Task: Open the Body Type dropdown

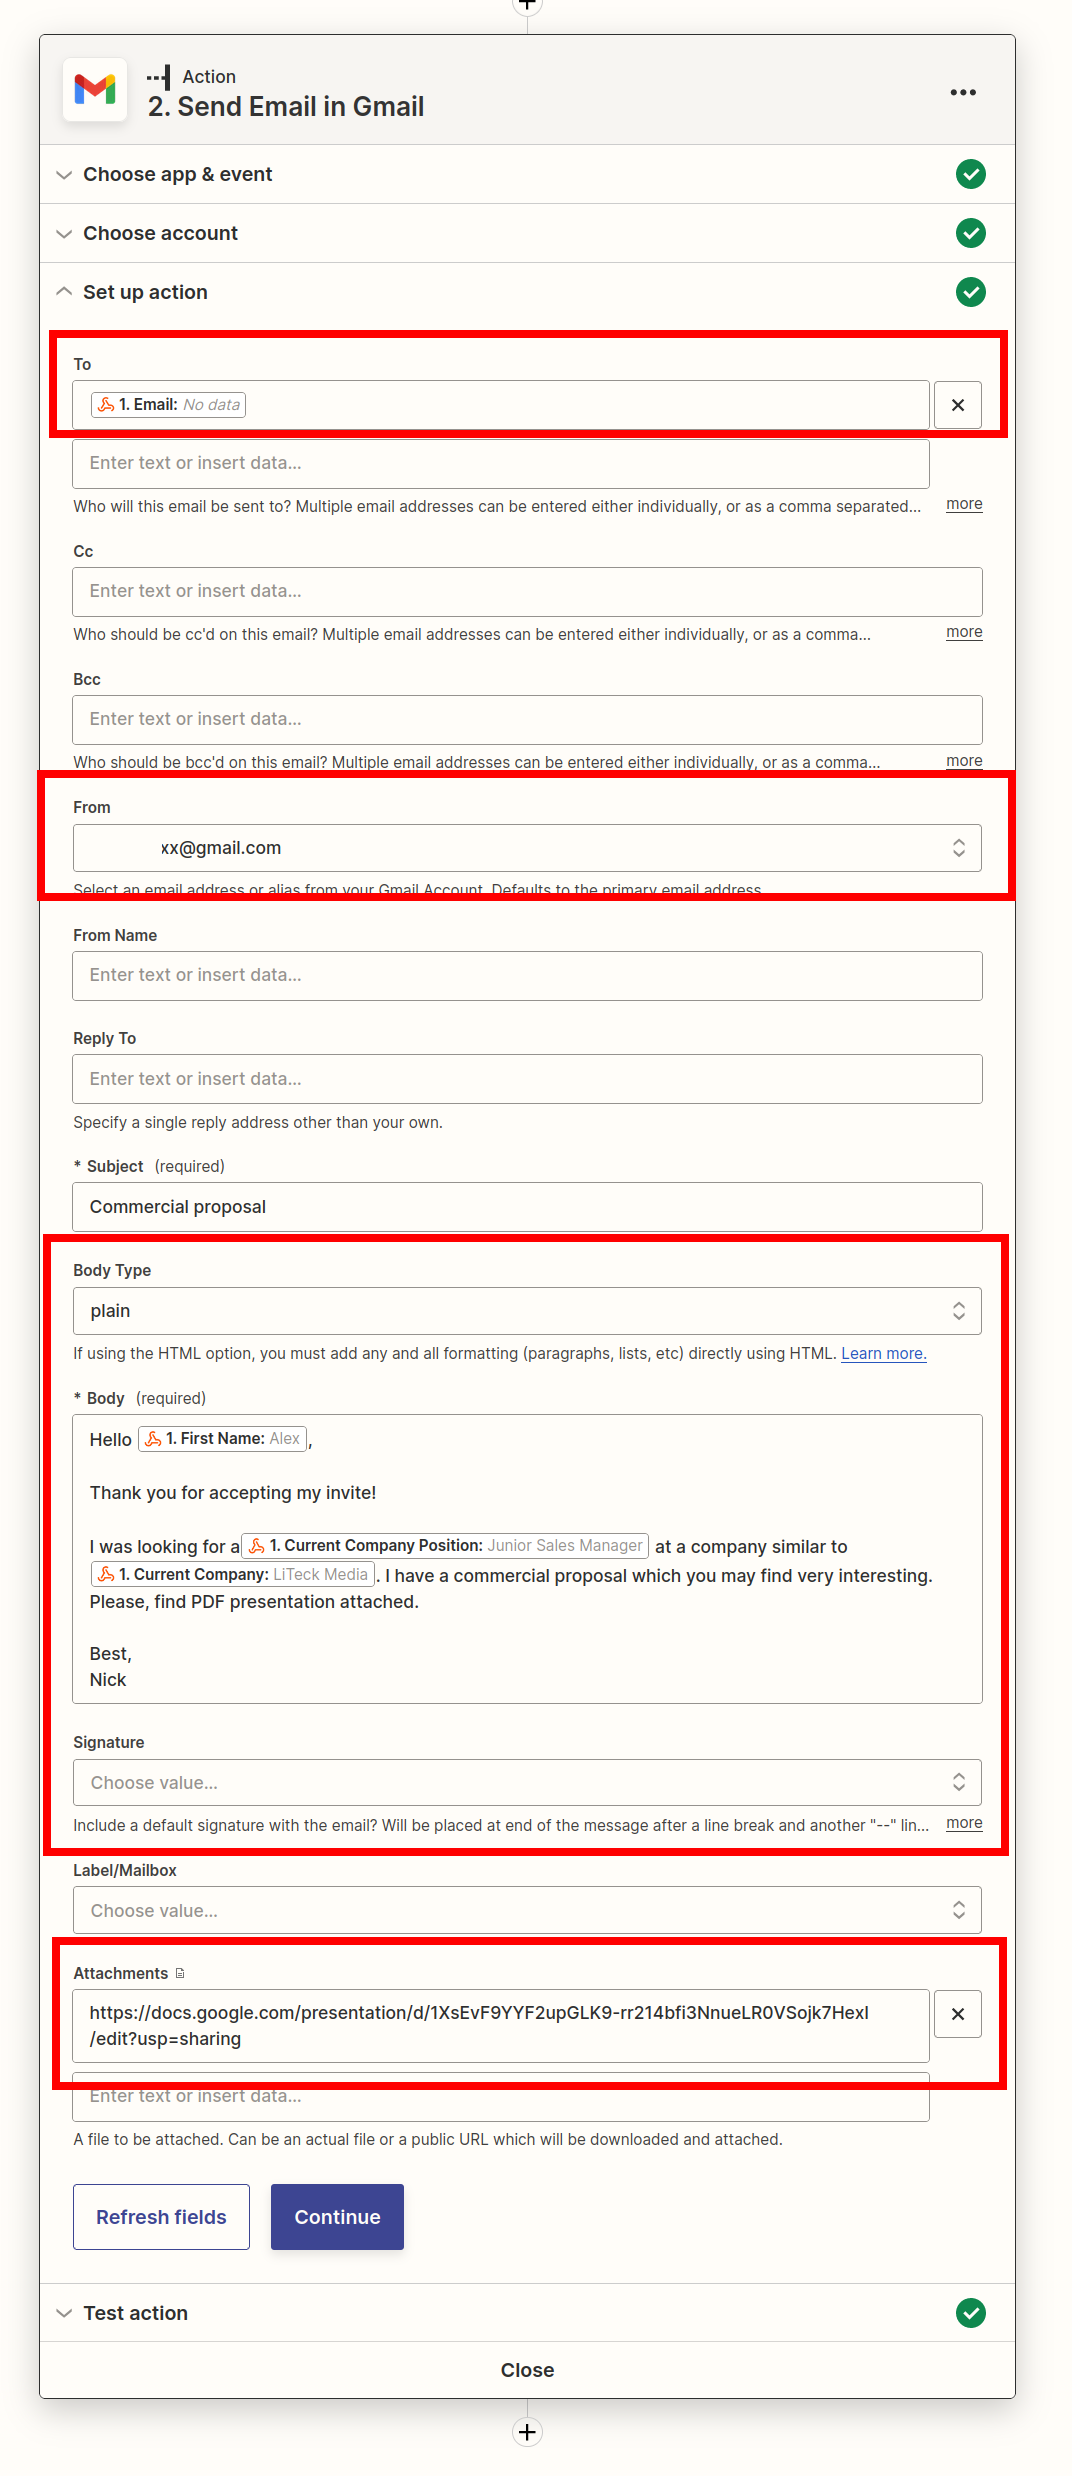Action: tap(527, 1311)
